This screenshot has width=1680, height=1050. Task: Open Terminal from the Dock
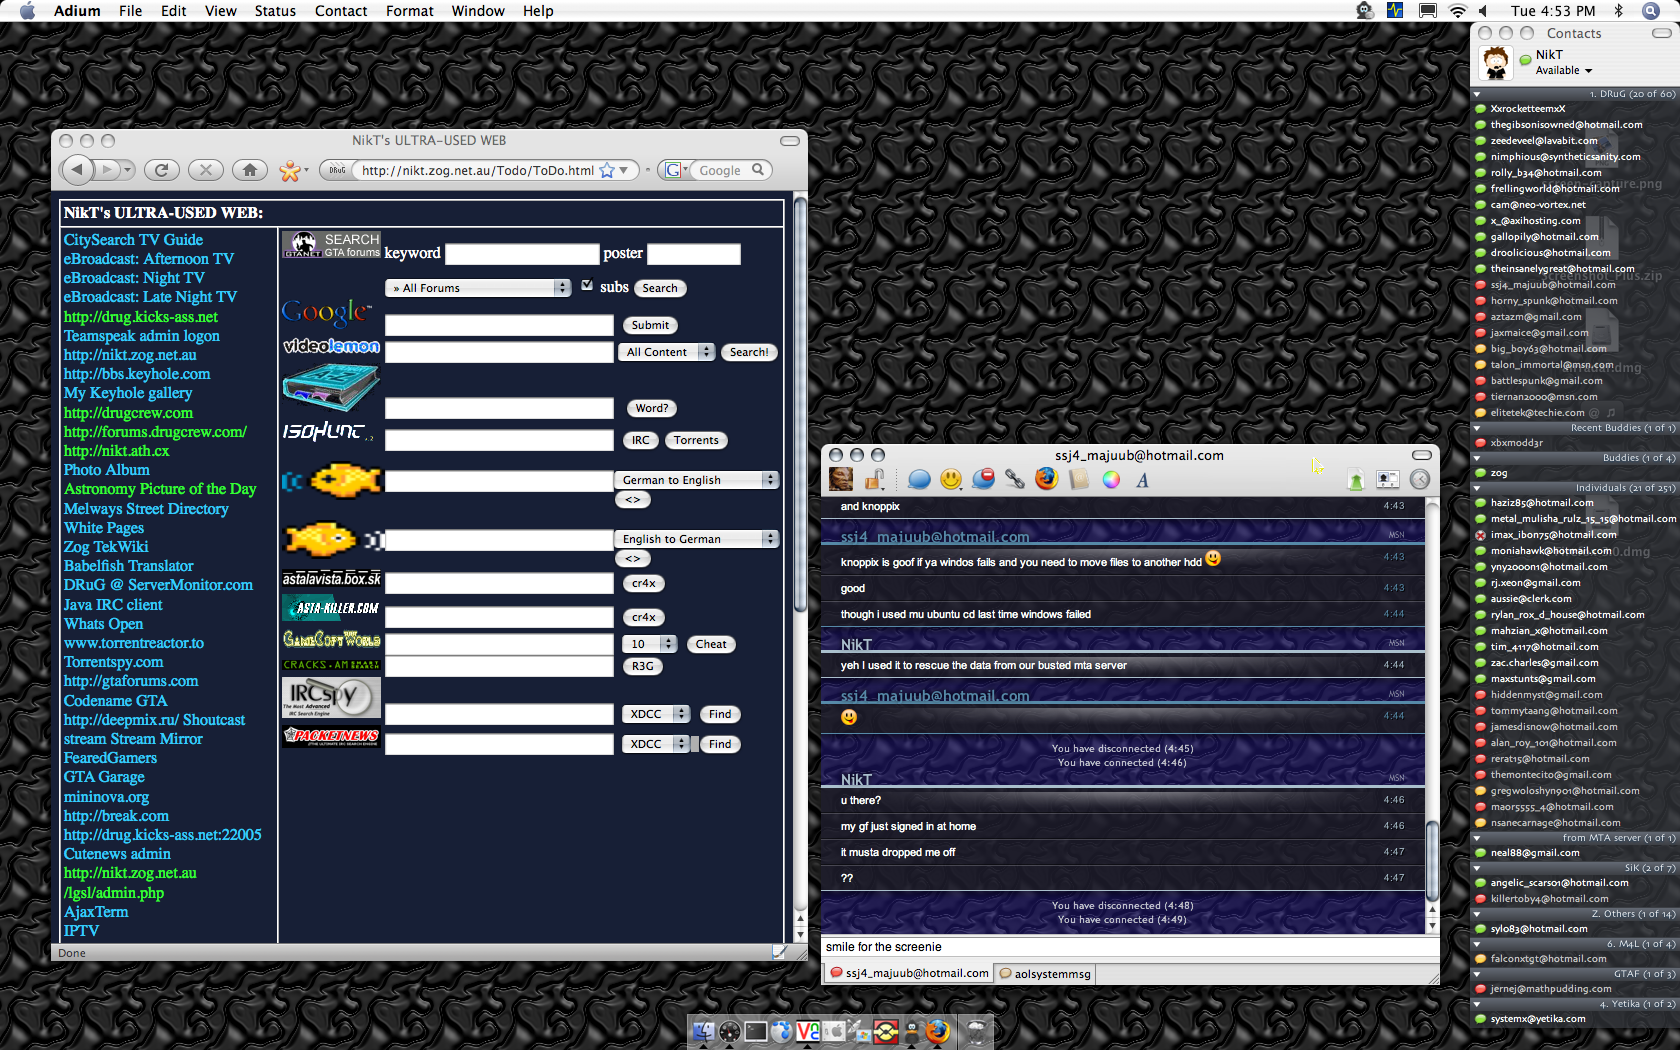(x=756, y=1031)
